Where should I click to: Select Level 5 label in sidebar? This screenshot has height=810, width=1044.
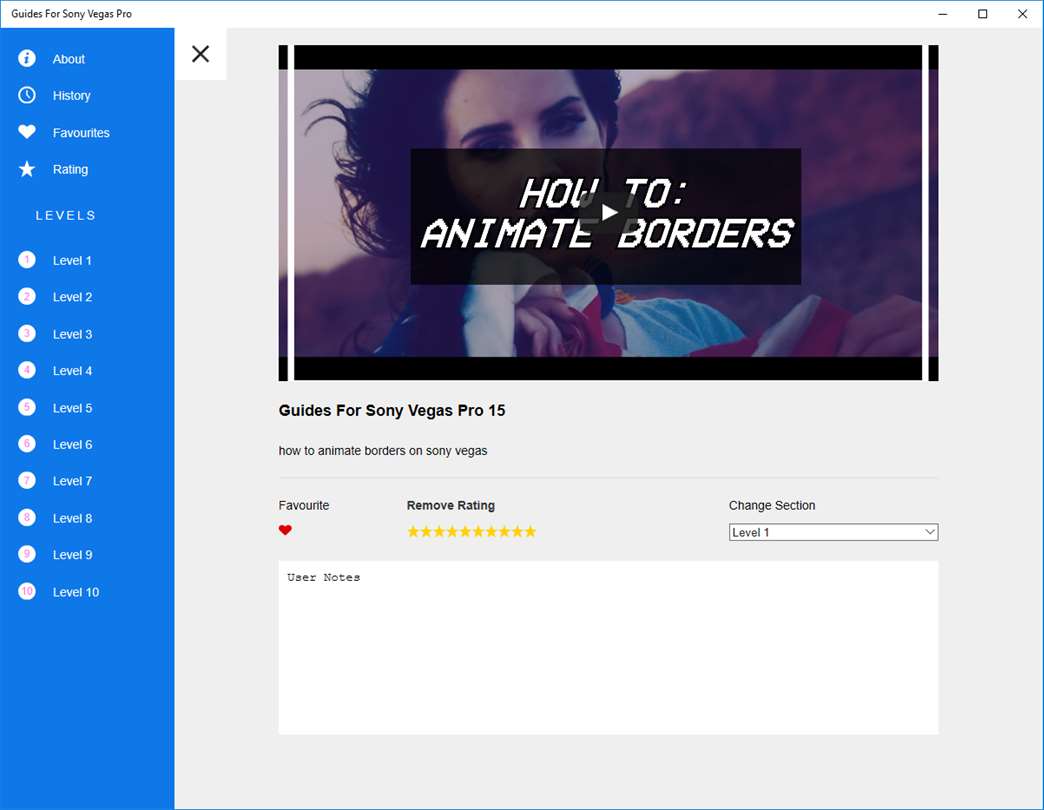pos(73,409)
